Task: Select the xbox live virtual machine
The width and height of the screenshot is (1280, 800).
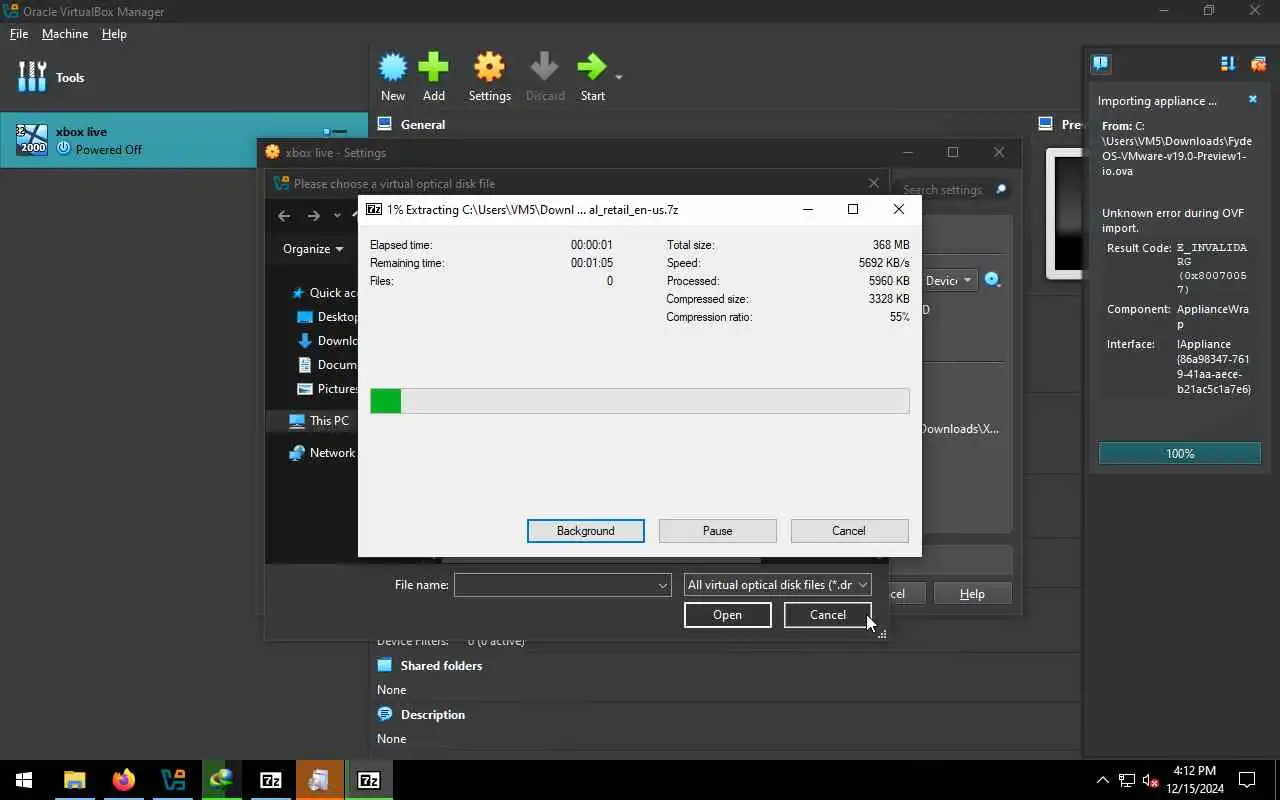Action: tap(184, 140)
